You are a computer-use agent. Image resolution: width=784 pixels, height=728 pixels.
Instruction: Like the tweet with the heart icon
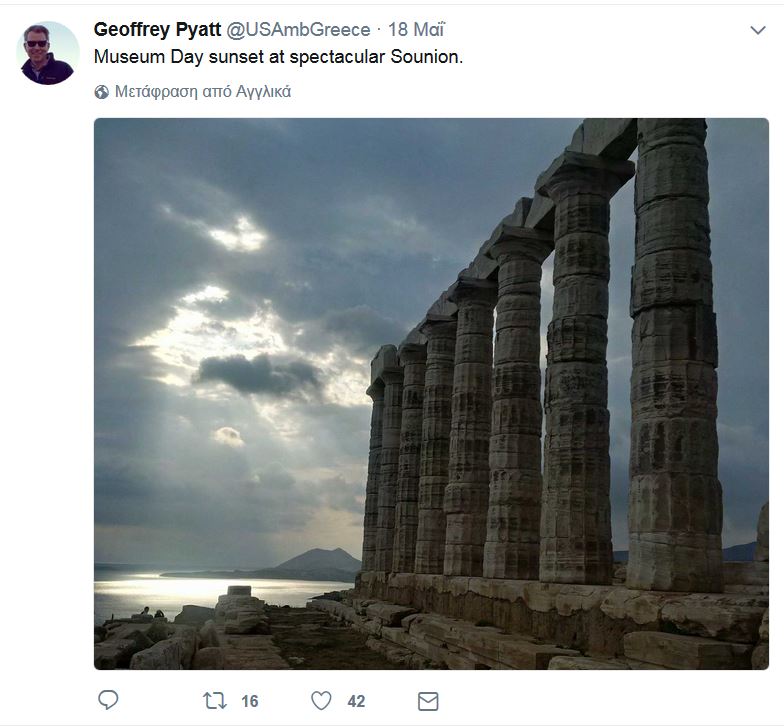pyautogui.click(x=321, y=700)
